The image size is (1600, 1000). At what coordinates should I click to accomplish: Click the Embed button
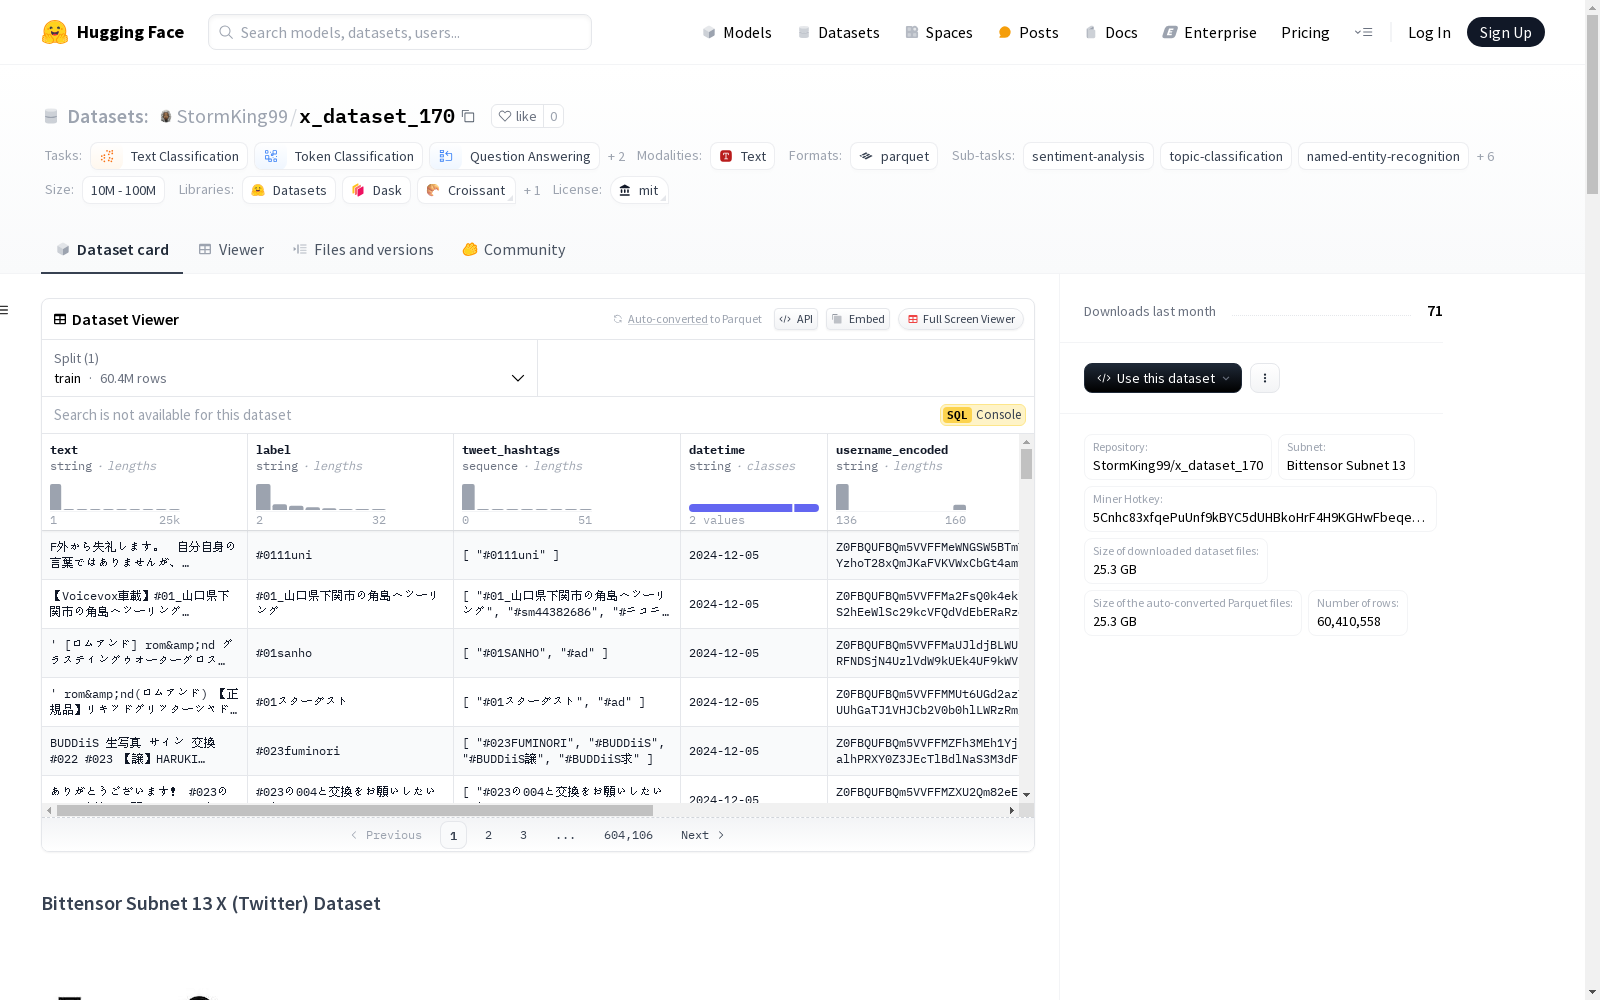(x=858, y=319)
